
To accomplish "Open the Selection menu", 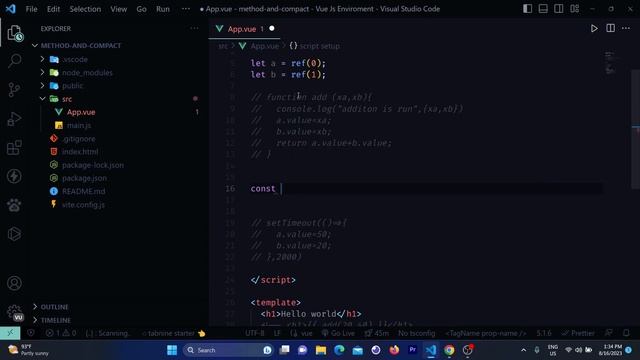I will (85, 9).
